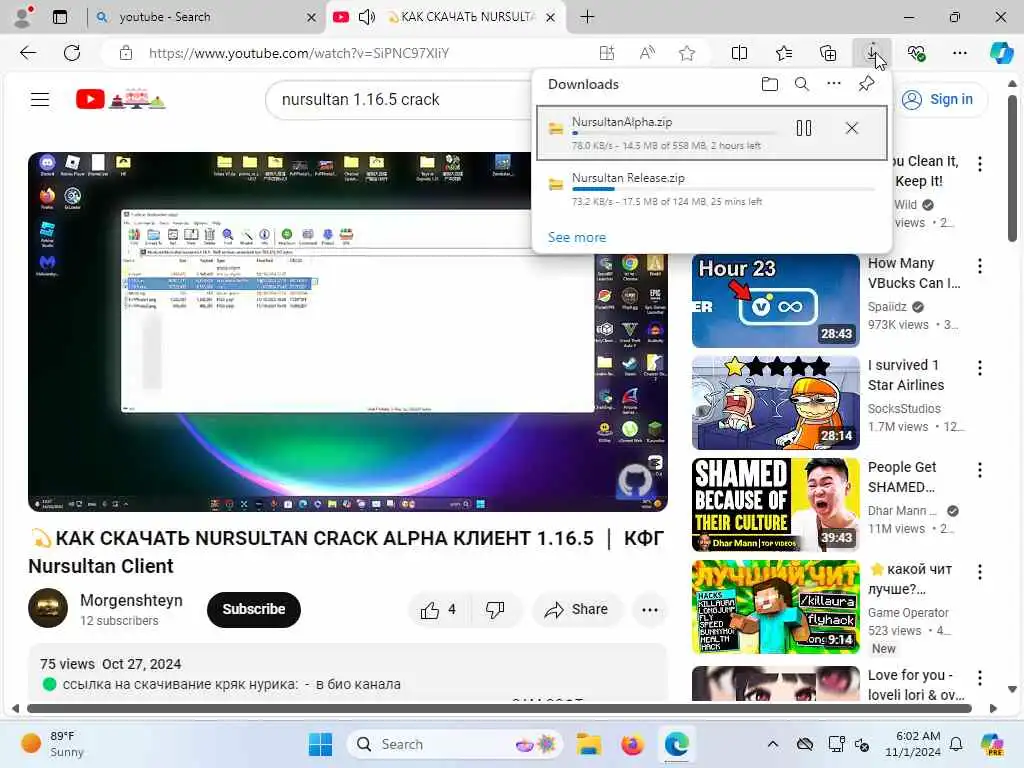Screen dimensions: 1024x768
Task: Pause the NursultanAlpha.zip download
Action: coord(804,128)
